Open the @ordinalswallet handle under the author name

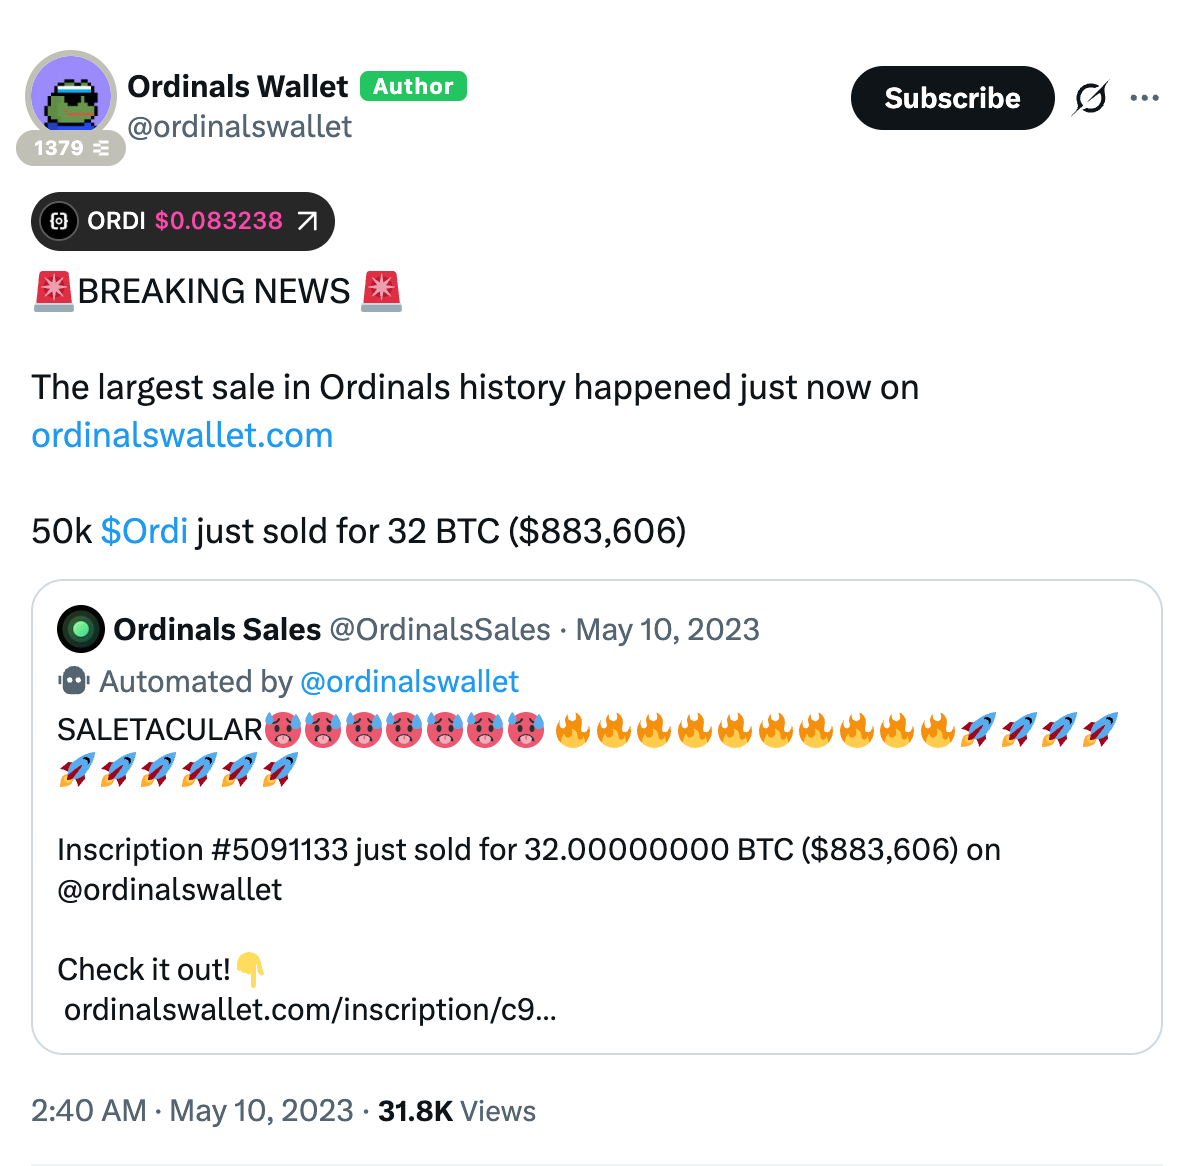(240, 127)
